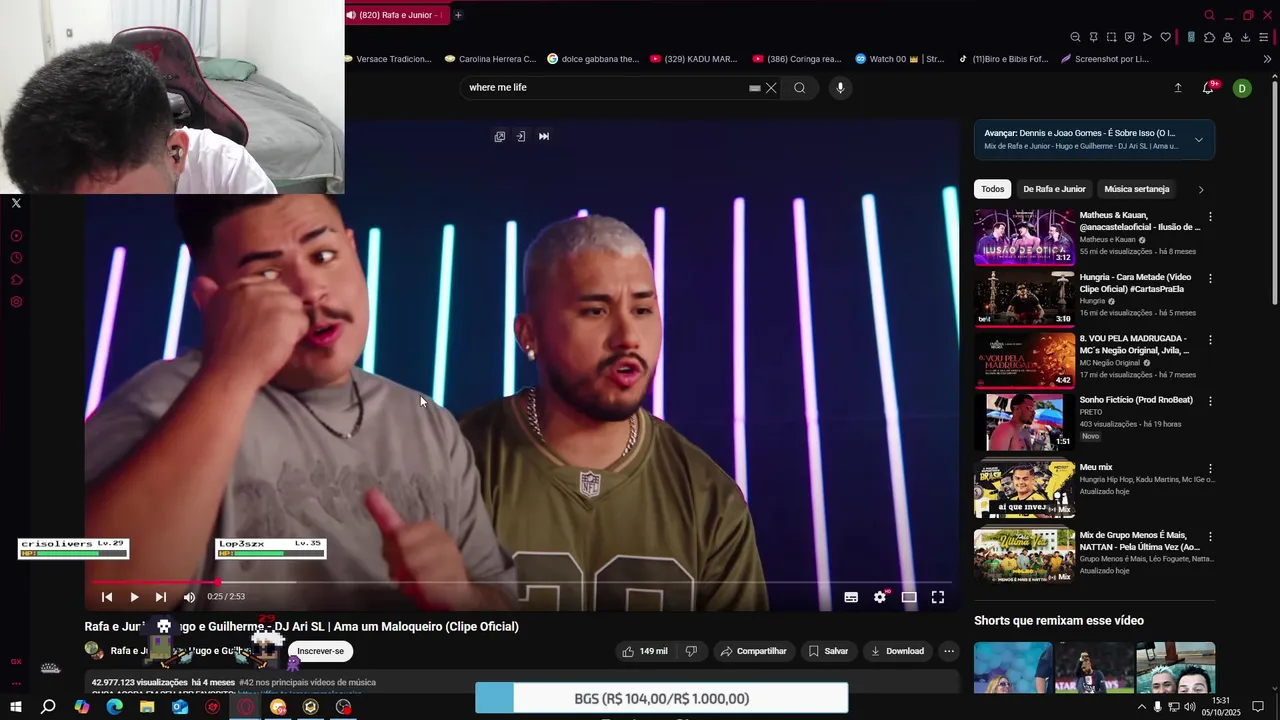
Task: Click the Inscrever-se subscribe button
Action: point(320,651)
